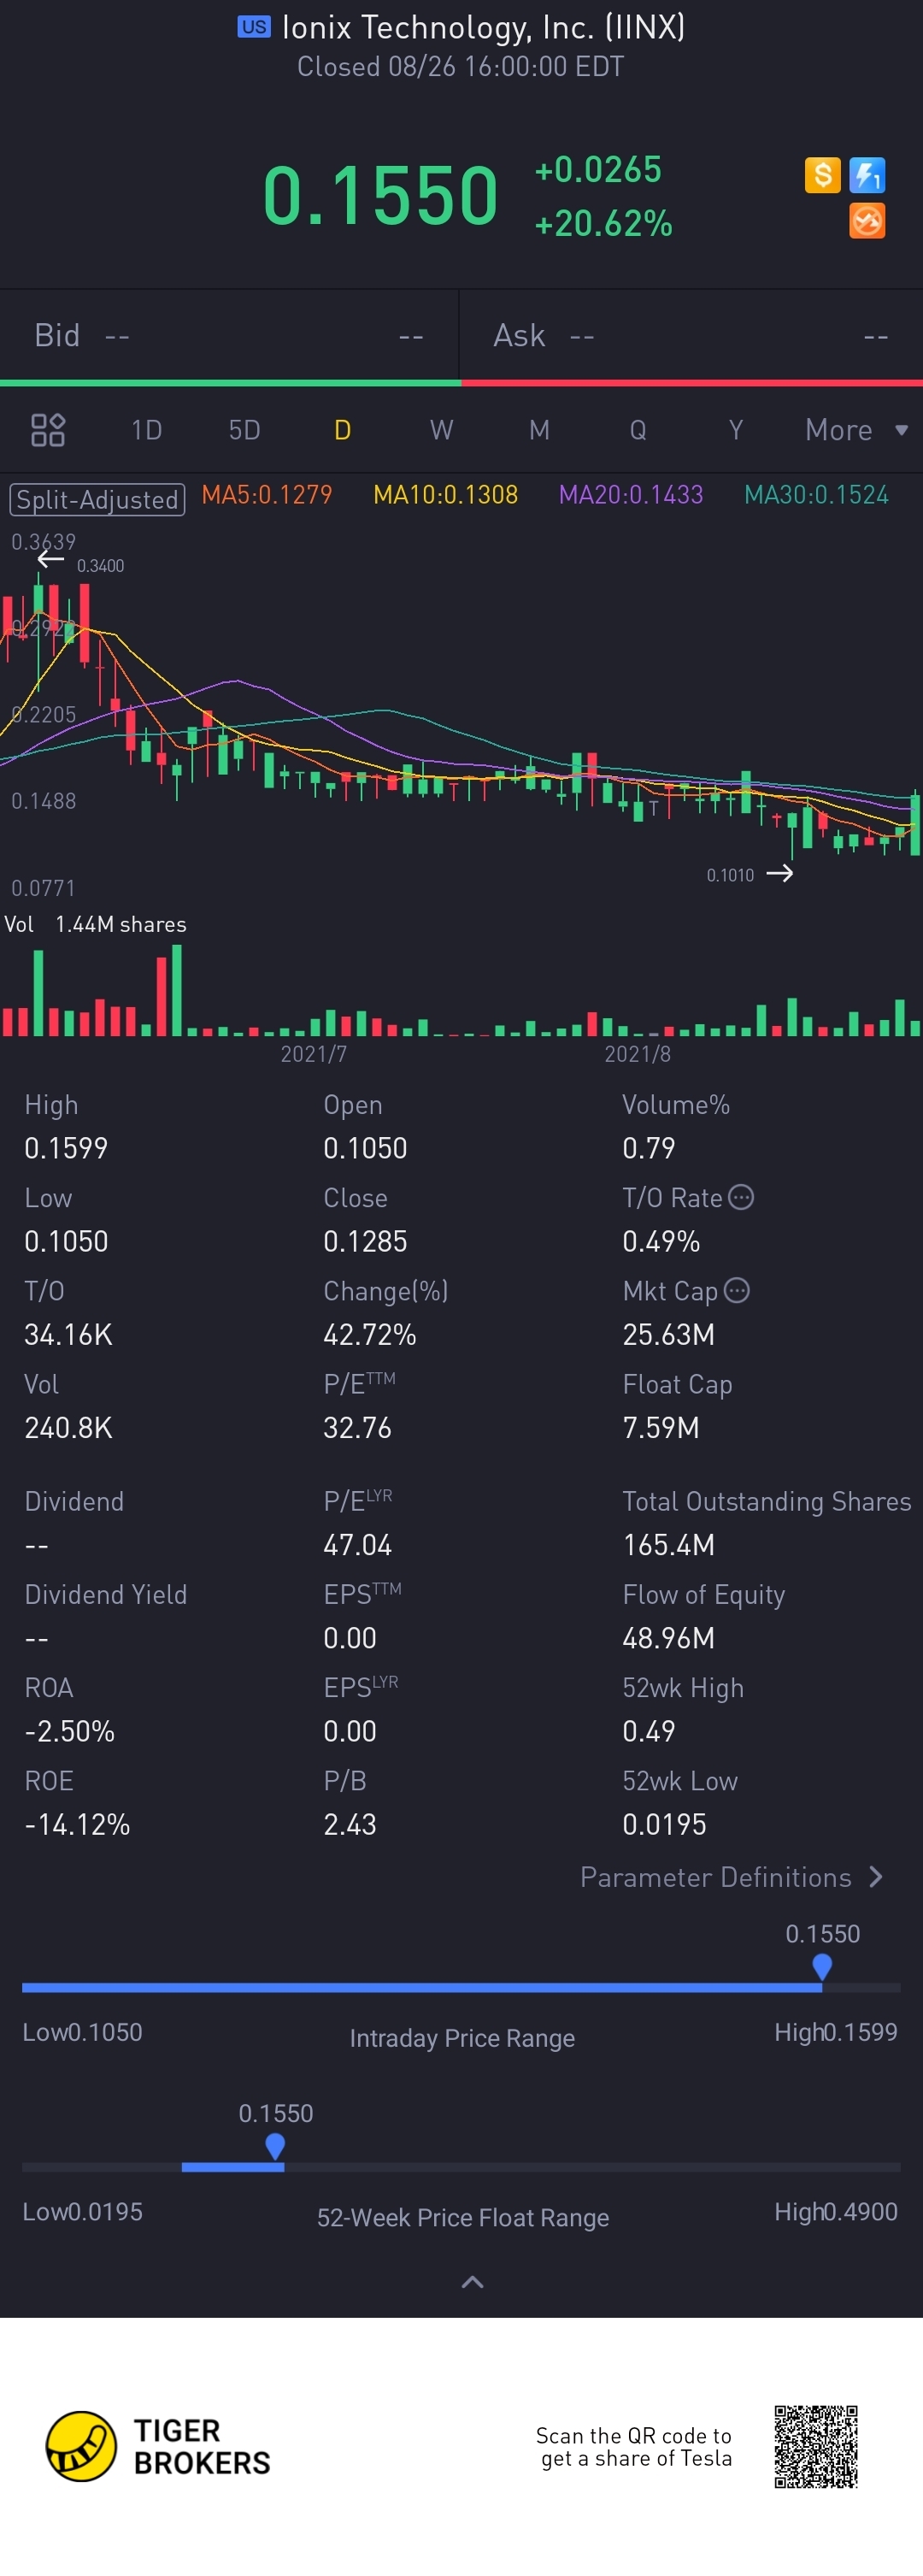Tap the MA5:0.1279 indicator label

click(267, 495)
